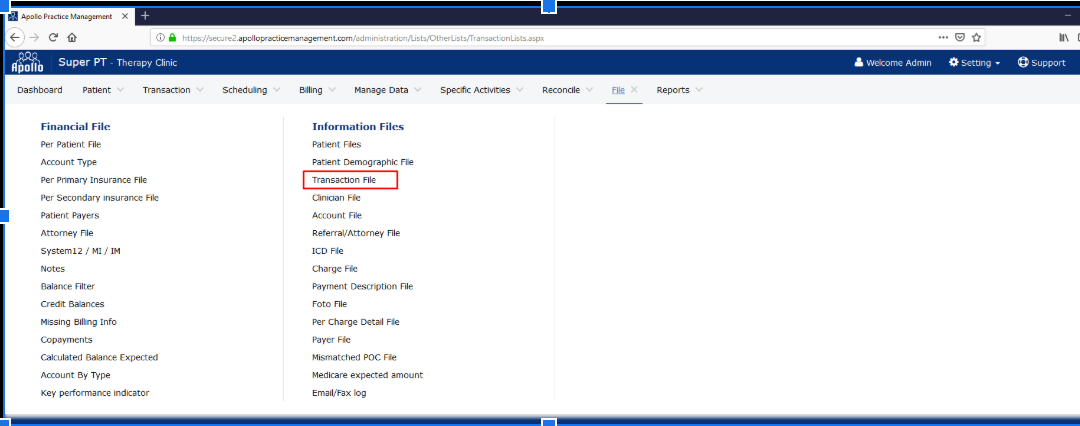Expand the Setting dropdown
Image resolution: width=1080 pixels, height=426 pixels.
[x=974, y=63]
